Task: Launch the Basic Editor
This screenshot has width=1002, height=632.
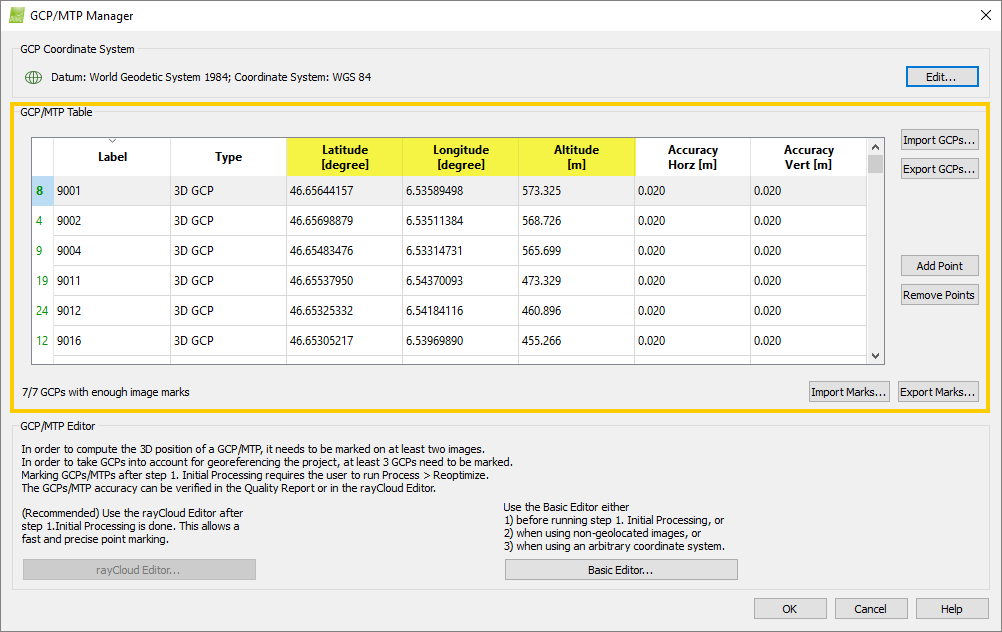Action: (620, 570)
